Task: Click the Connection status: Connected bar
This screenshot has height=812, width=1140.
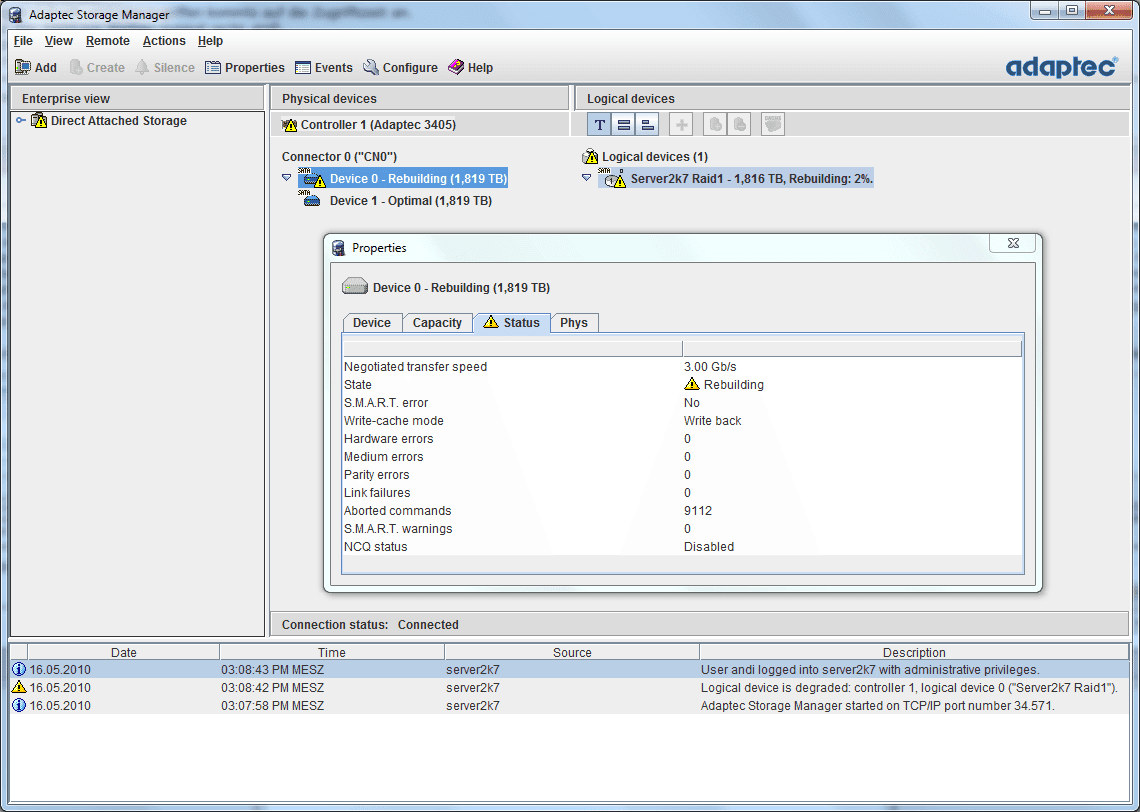Action: tap(699, 624)
